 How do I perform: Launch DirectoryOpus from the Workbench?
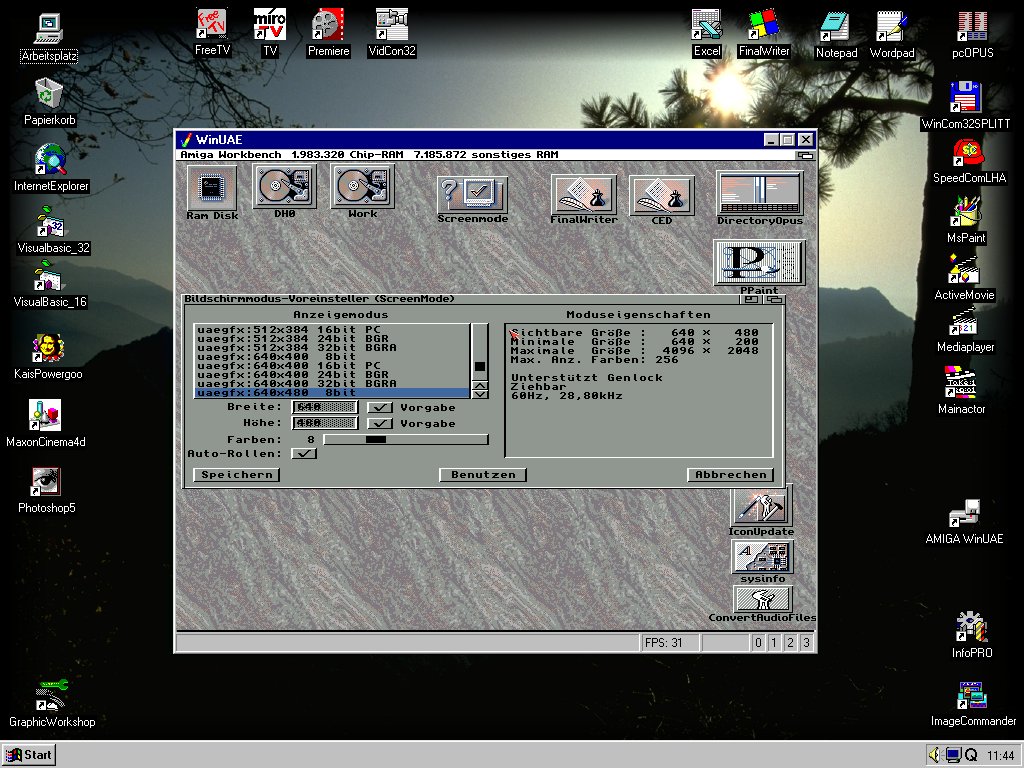point(759,193)
